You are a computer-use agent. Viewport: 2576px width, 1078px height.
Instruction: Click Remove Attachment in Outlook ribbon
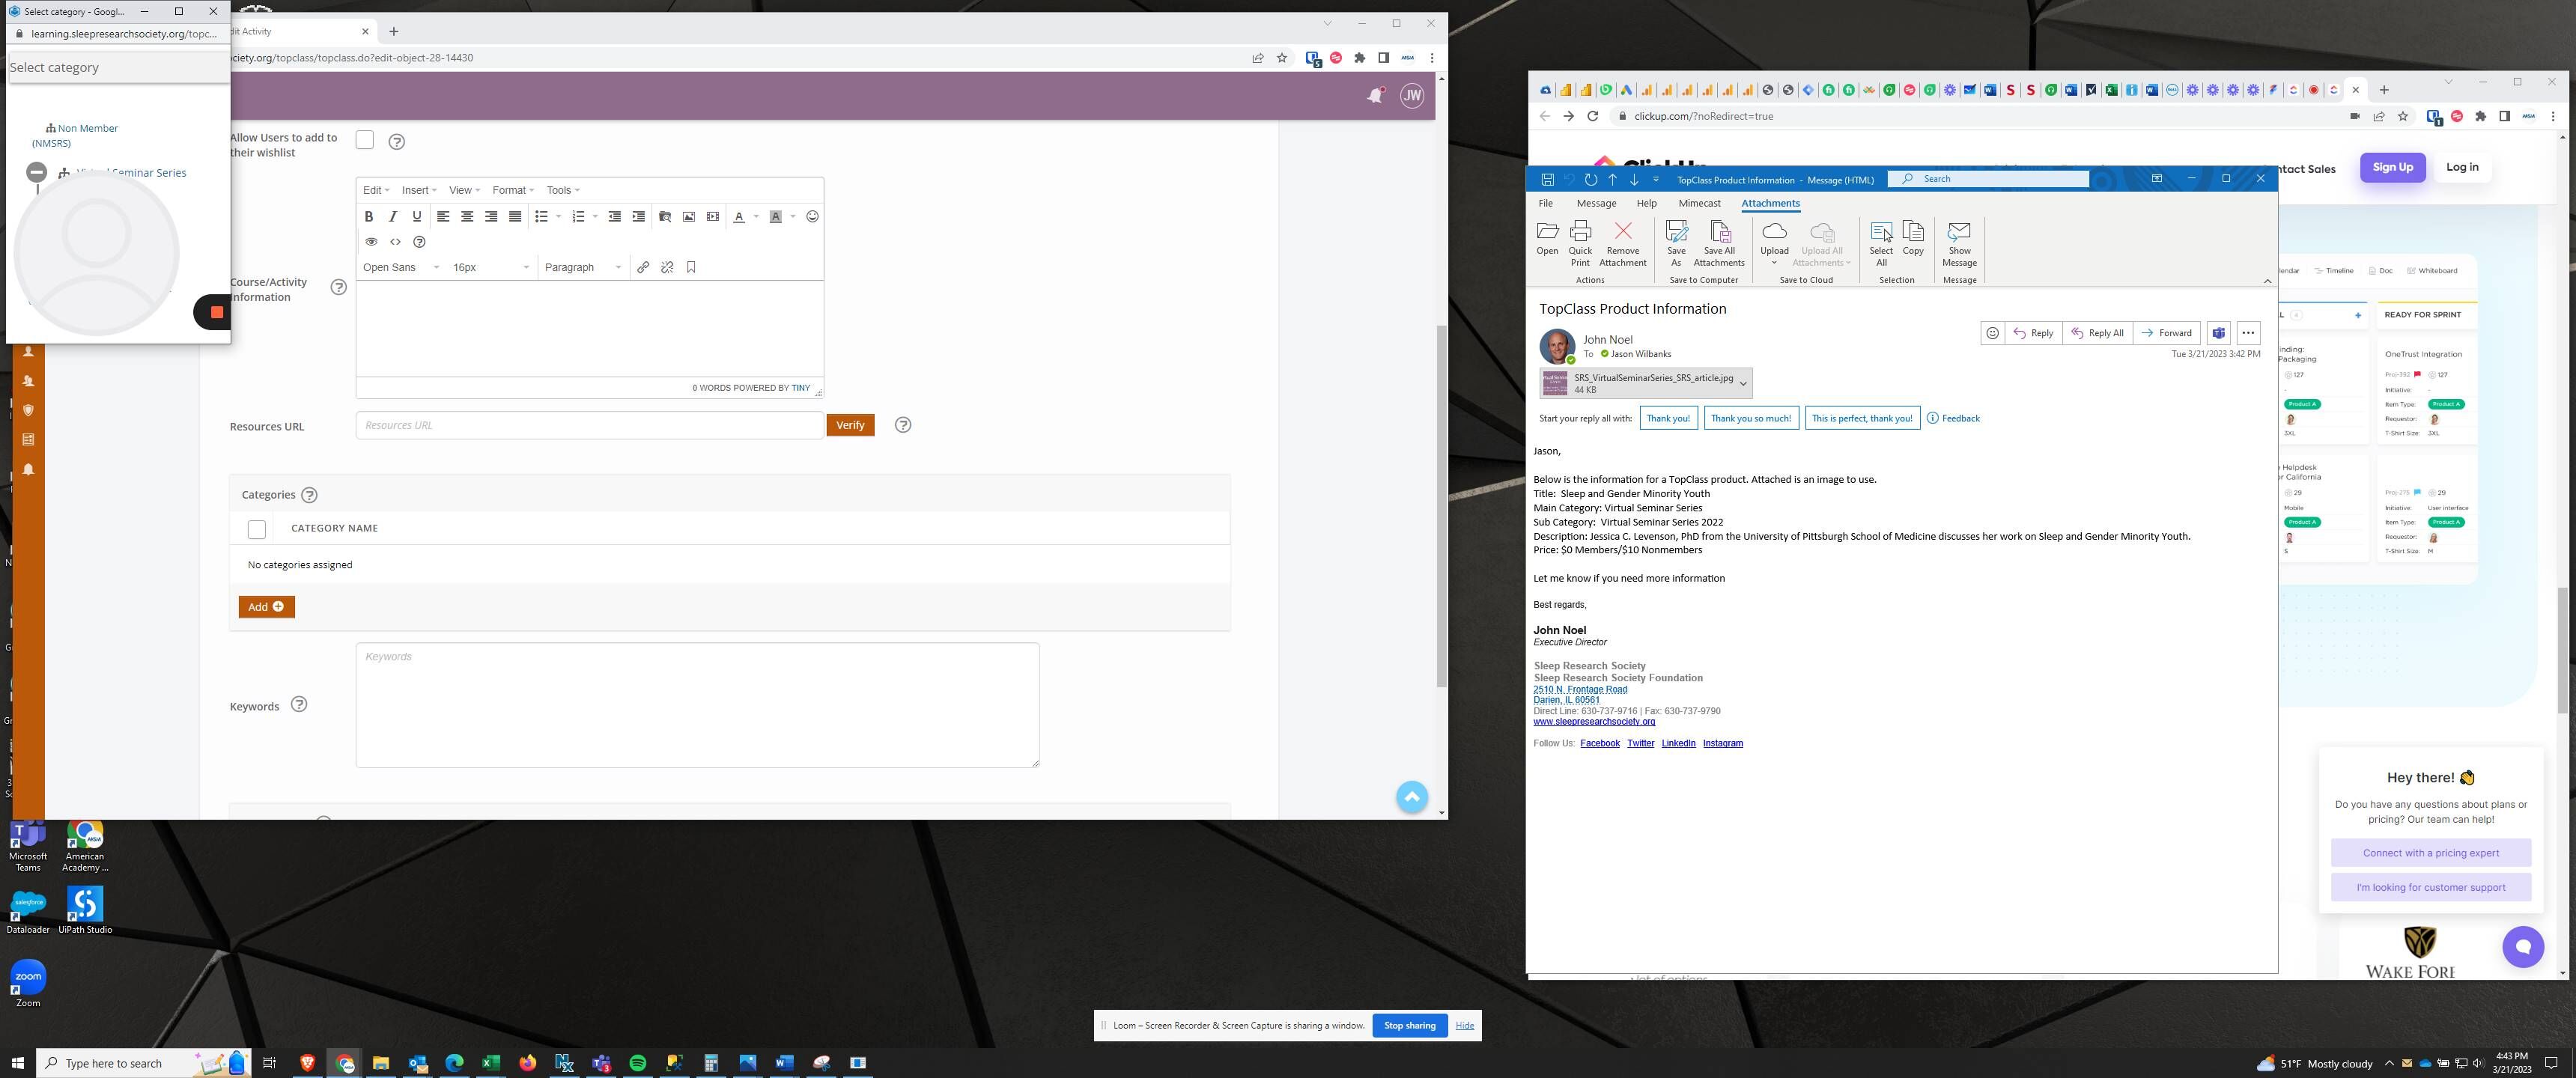1622,243
